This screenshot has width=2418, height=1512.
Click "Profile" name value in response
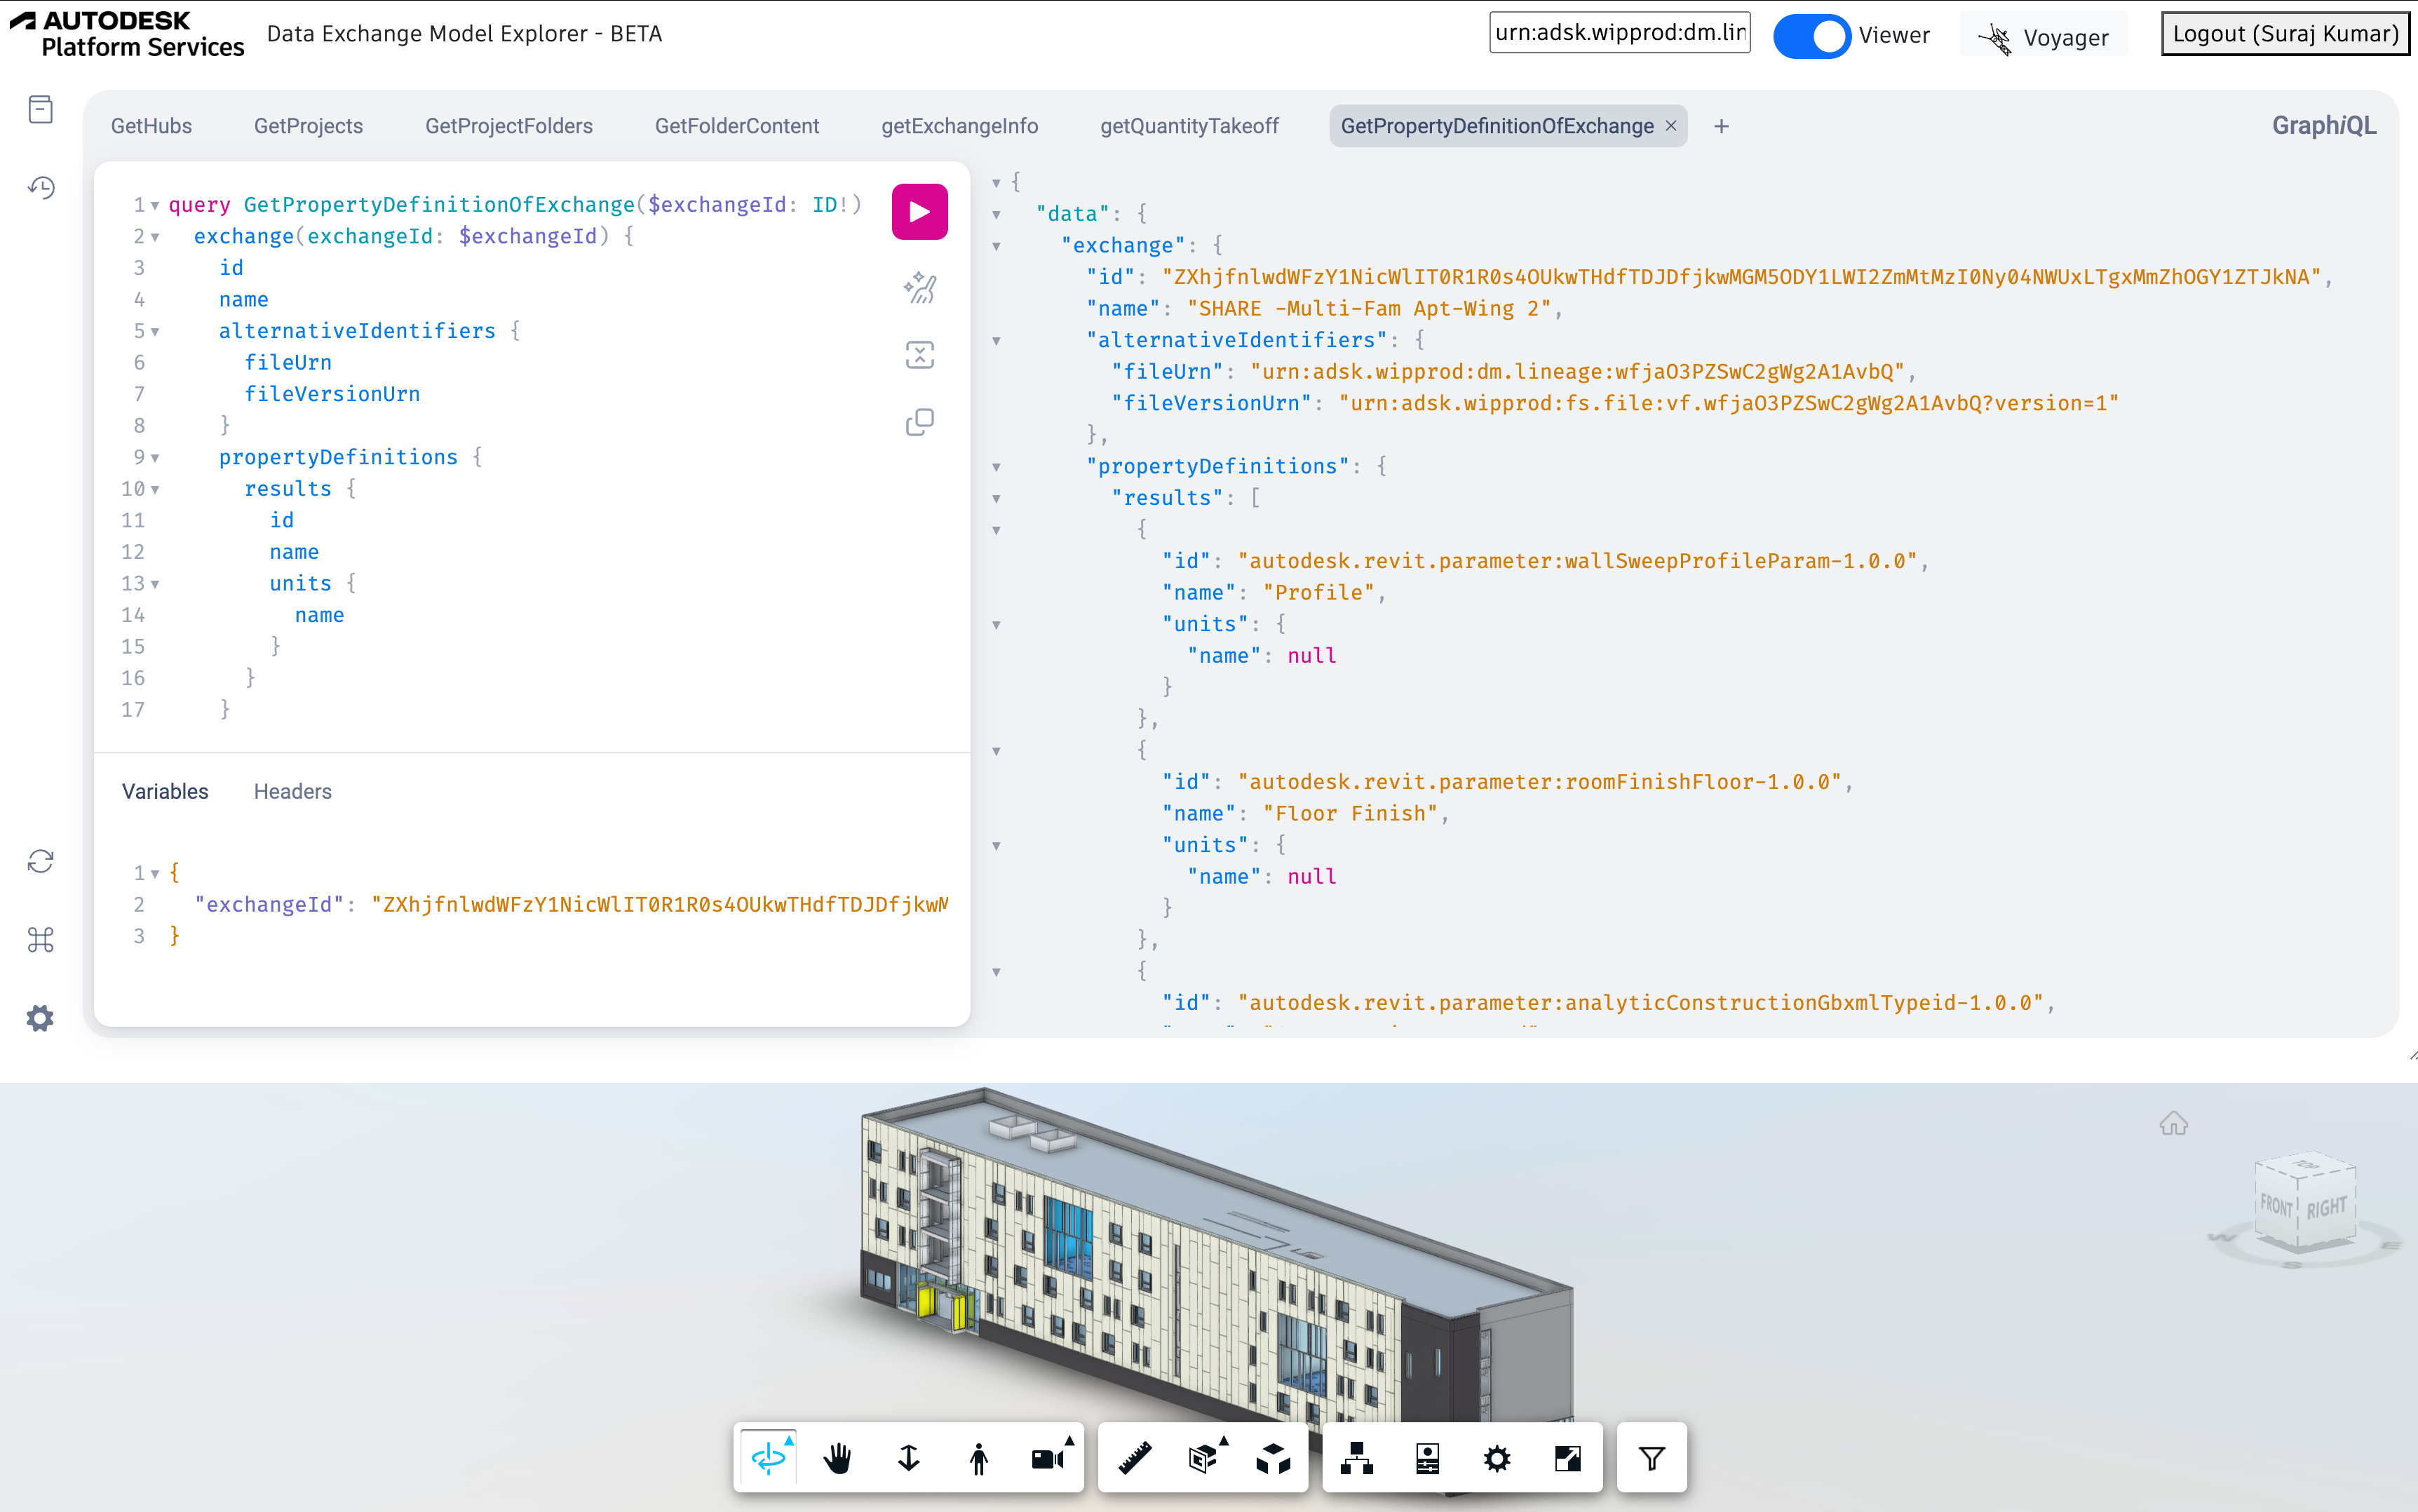coord(1318,592)
